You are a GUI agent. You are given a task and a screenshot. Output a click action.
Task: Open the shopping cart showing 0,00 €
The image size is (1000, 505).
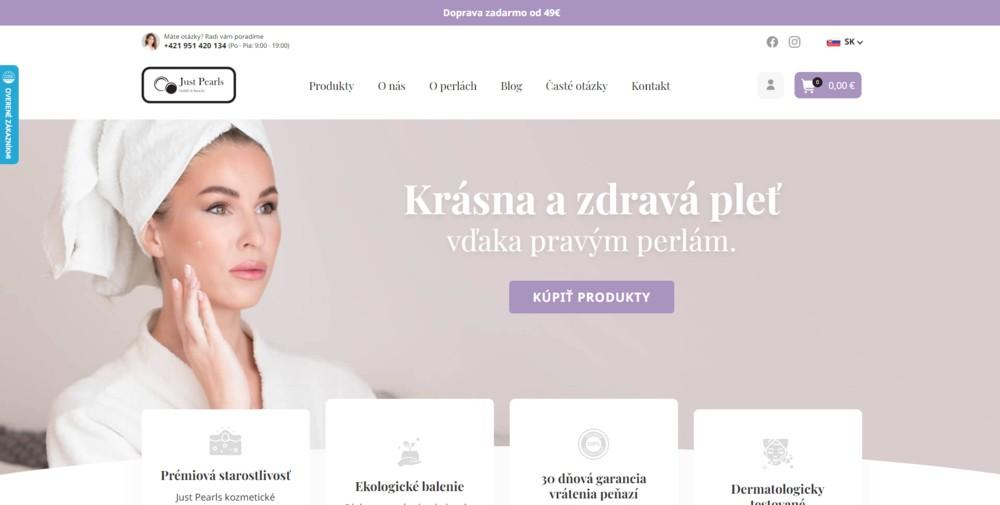point(827,85)
